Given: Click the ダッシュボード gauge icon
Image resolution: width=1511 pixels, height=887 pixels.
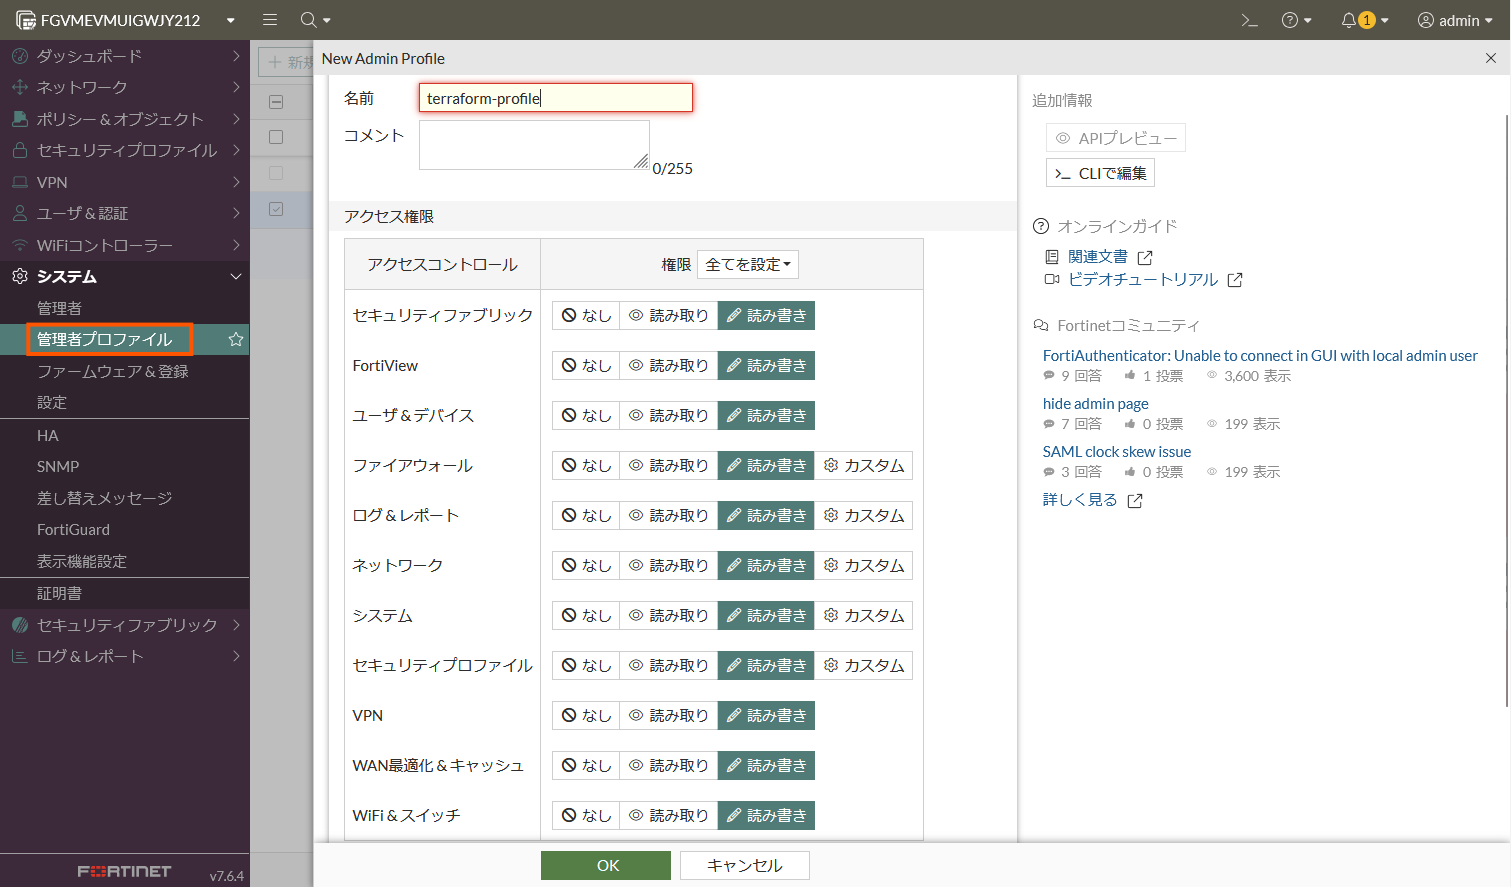Looking at the screenshot, I should pos(19,56).
